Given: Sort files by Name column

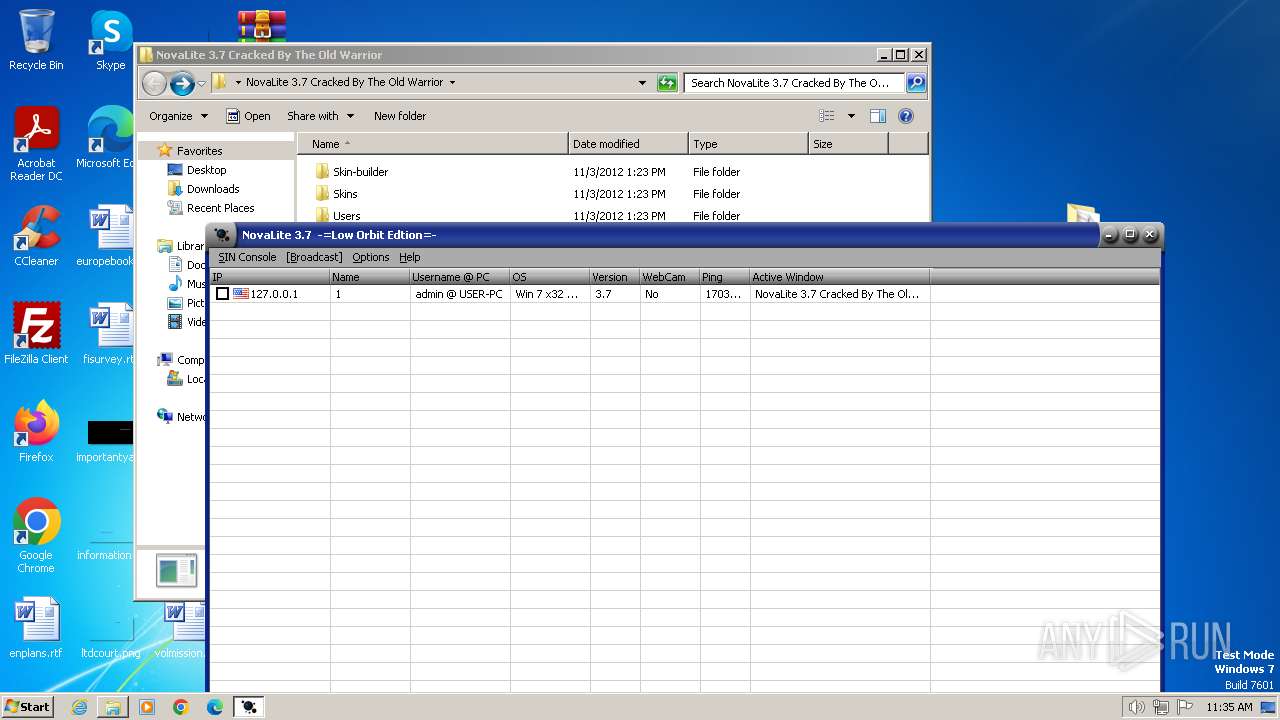Looking at the screenshot, I should tap(433, 144).
